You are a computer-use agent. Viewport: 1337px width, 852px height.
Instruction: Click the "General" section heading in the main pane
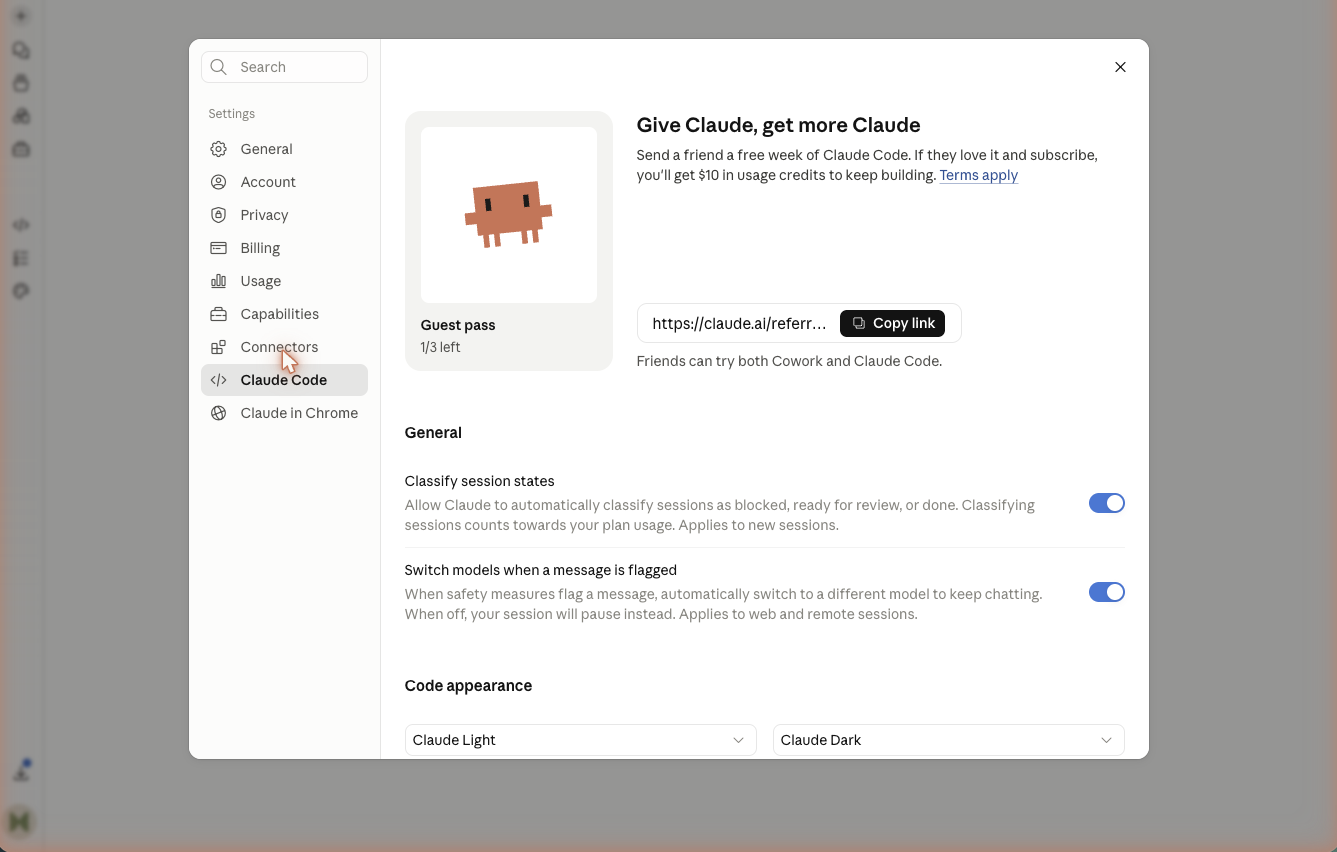(433, 433)
